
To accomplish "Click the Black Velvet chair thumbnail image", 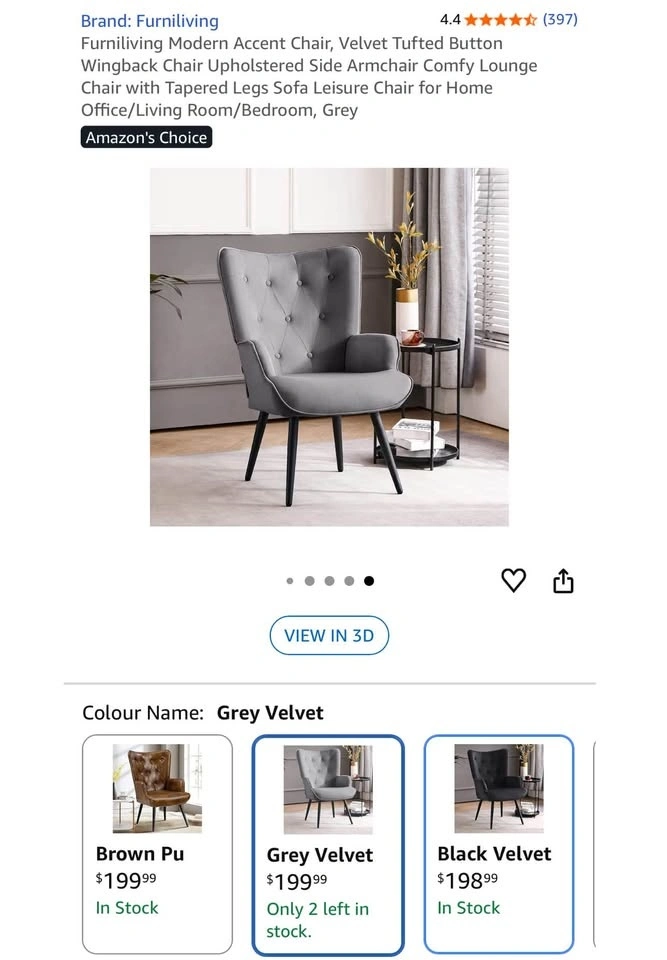I will 499,789.
